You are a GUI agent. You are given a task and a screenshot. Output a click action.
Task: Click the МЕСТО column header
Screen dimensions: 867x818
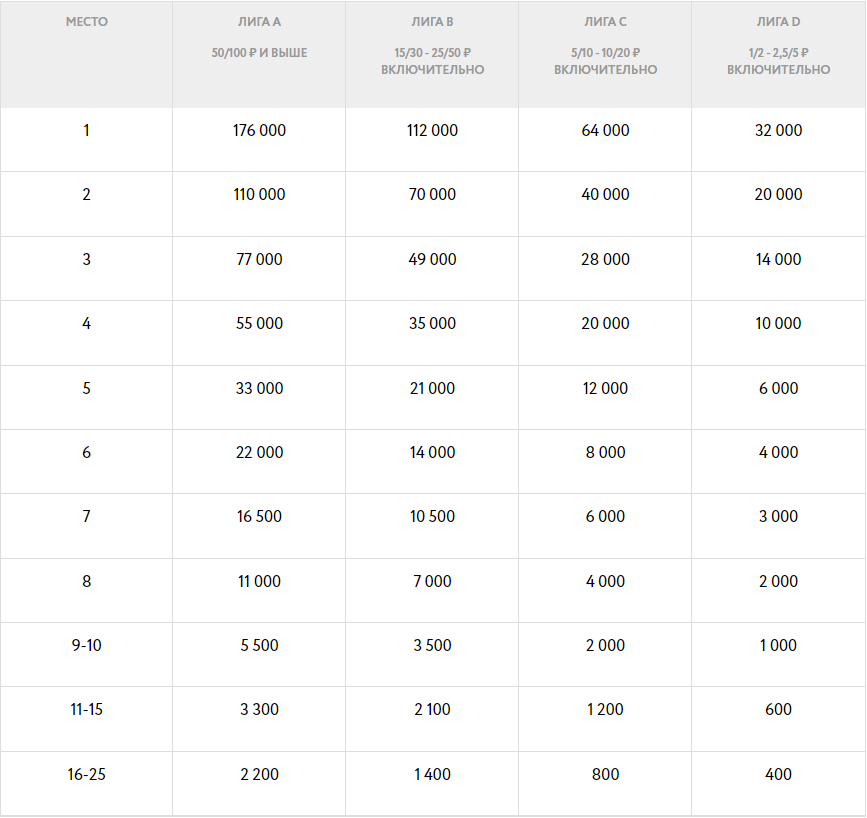coord(86,21)
